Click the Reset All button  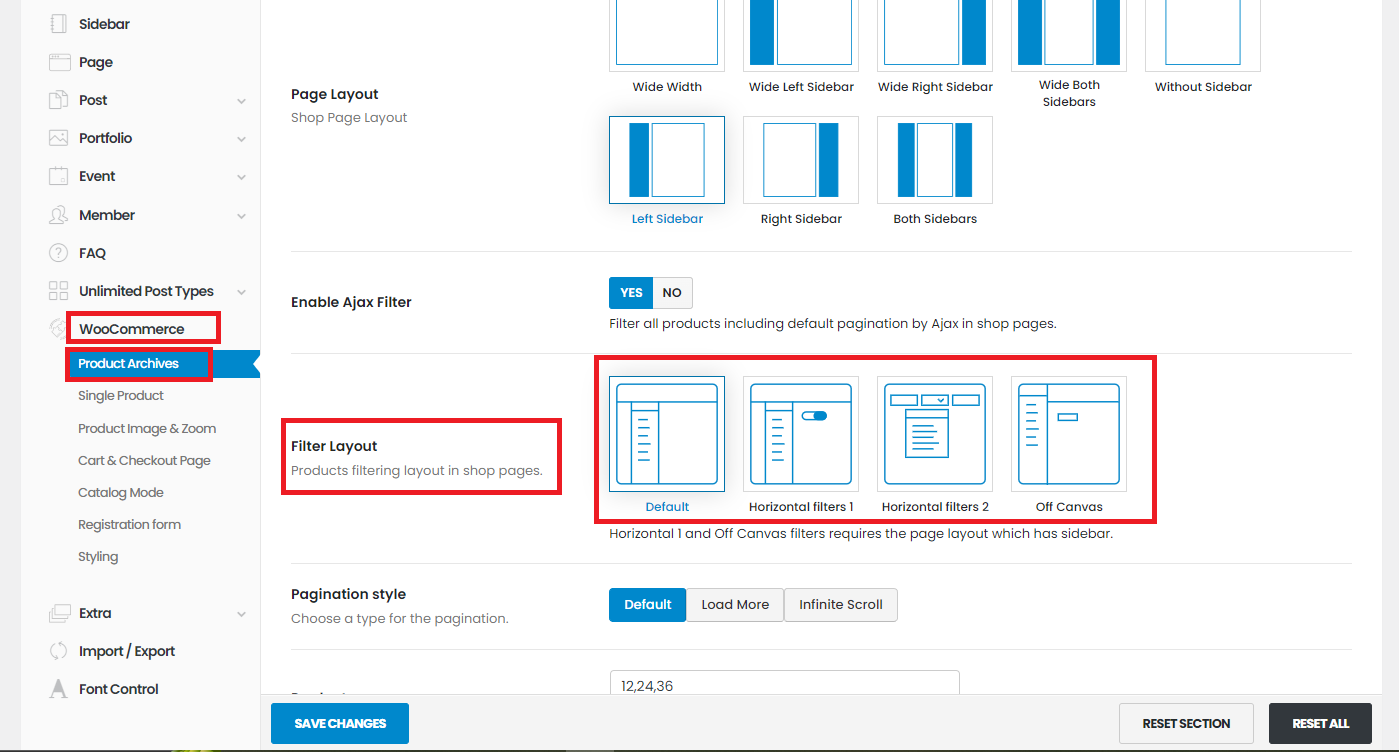(1320, 724)
